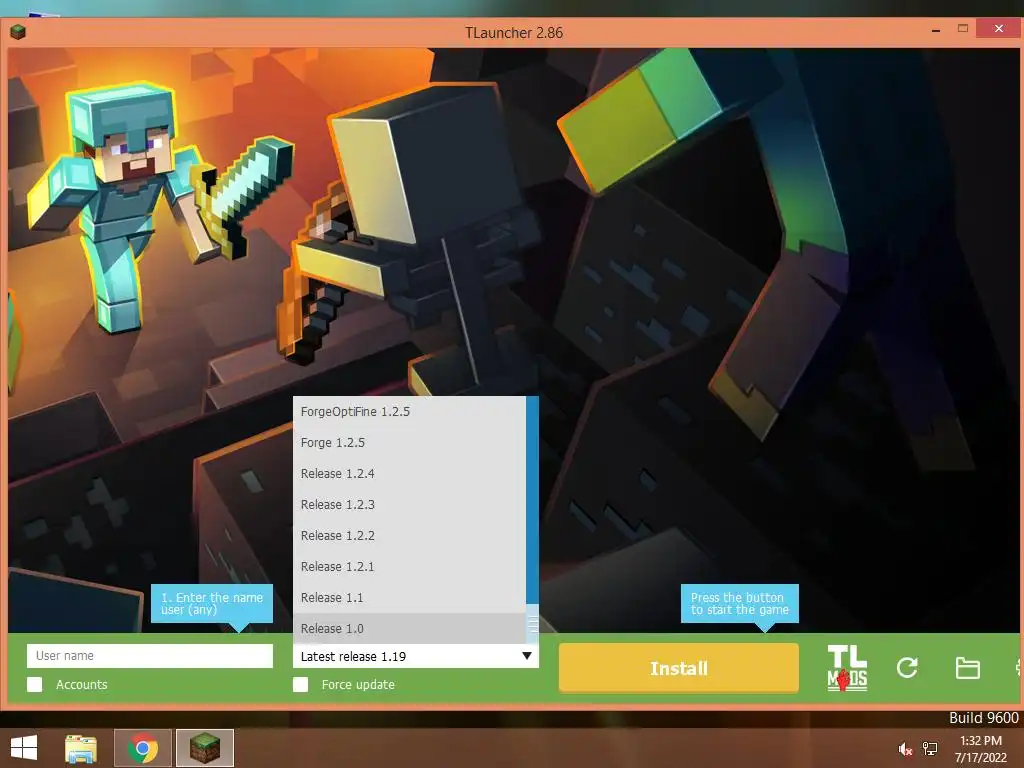This screenshot has width=1024, height=768.
Task: Switch to Chrome in taskbar
Action: point(142,748)
